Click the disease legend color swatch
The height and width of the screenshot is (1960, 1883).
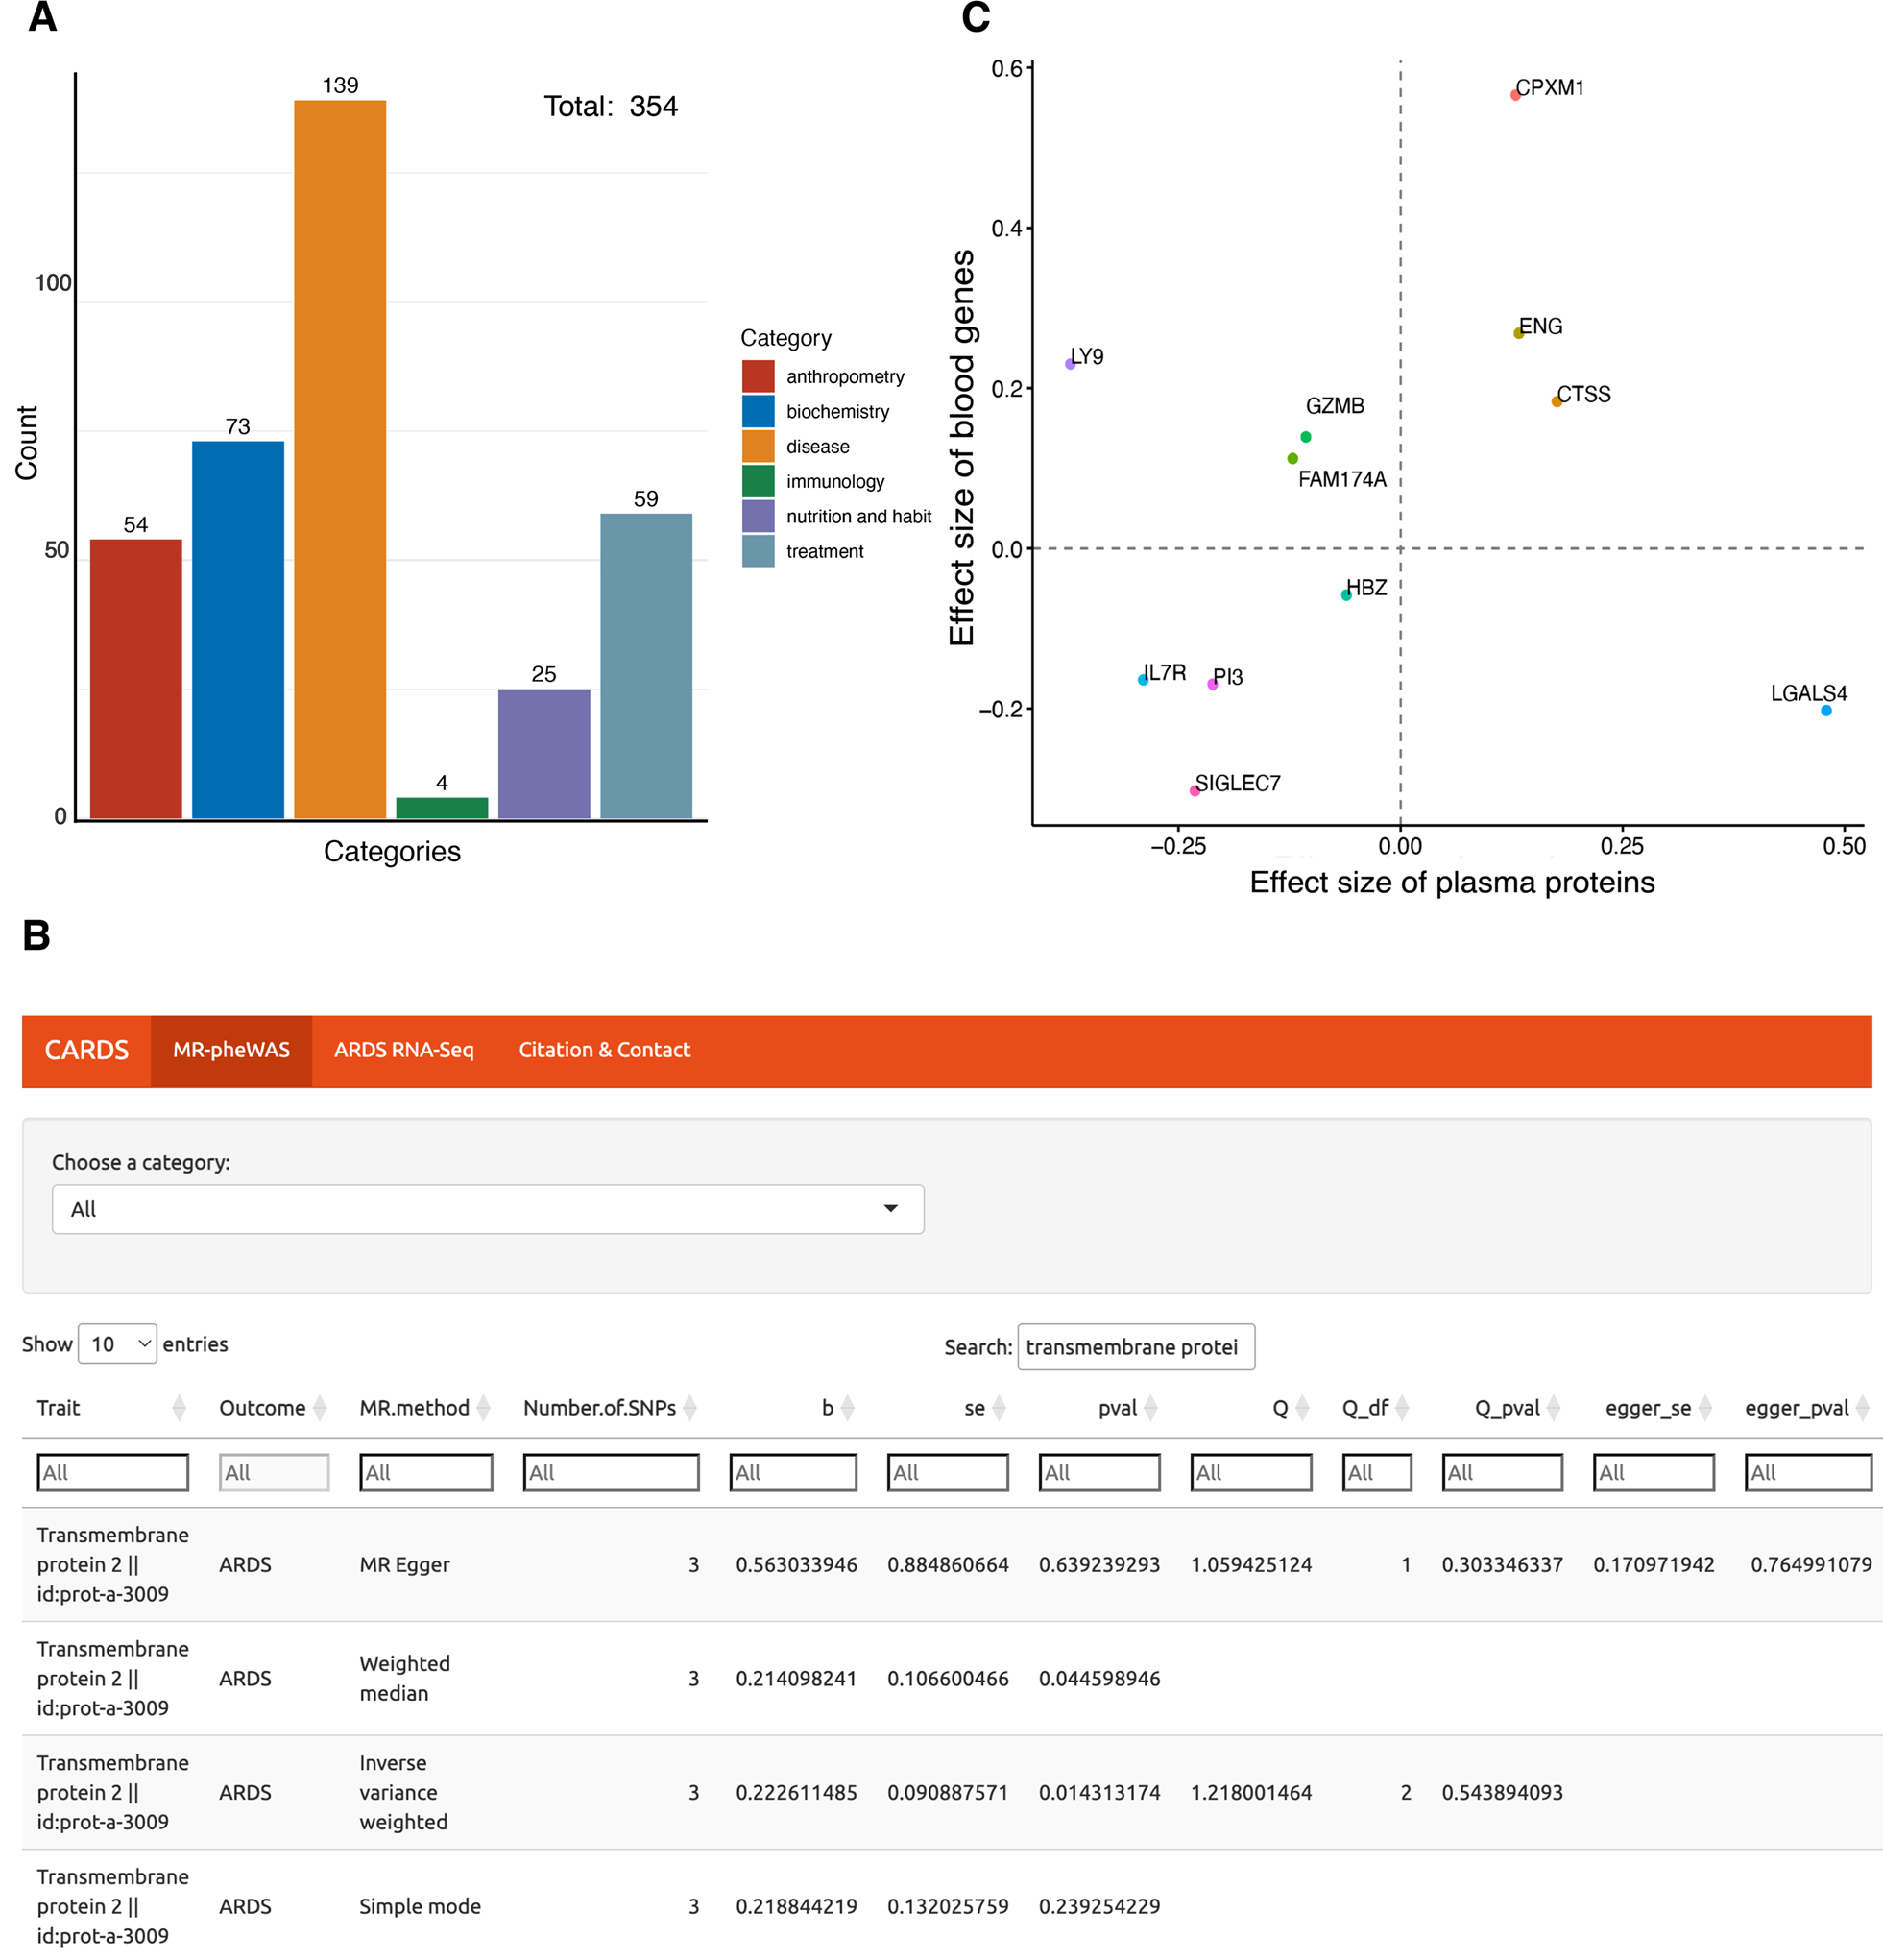758,446
